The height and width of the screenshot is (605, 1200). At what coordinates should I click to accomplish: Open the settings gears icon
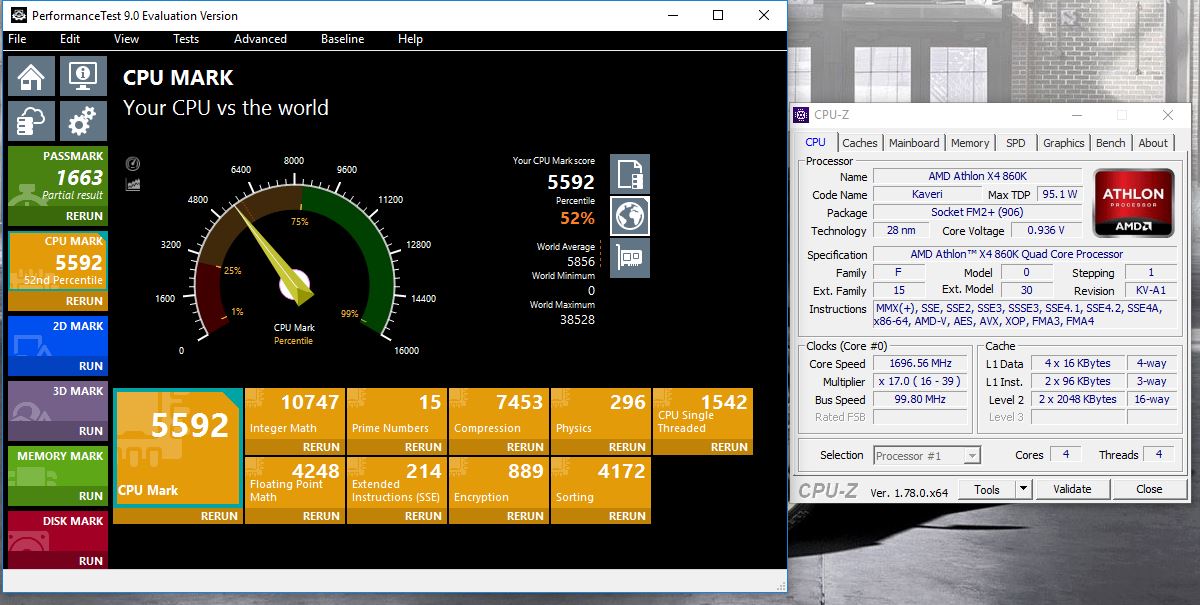[x=82, y=121]
